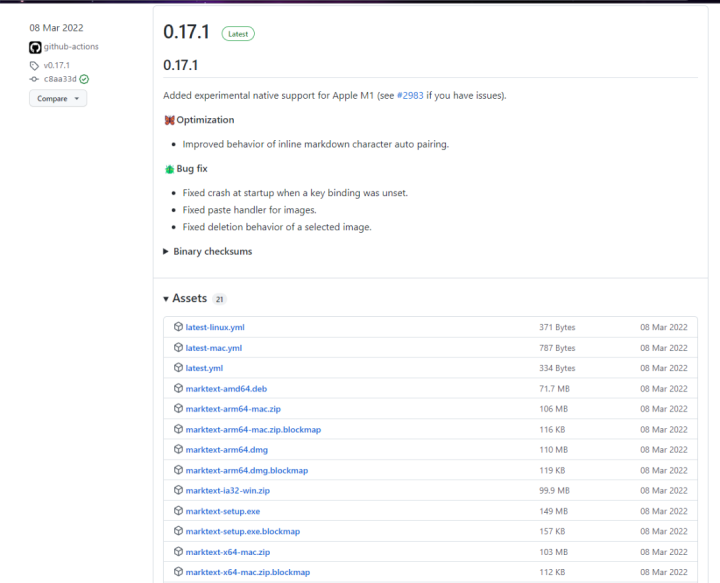Open the v0.17.1 tag link
This screenshot has width=720, height=583.
[56, 65]
